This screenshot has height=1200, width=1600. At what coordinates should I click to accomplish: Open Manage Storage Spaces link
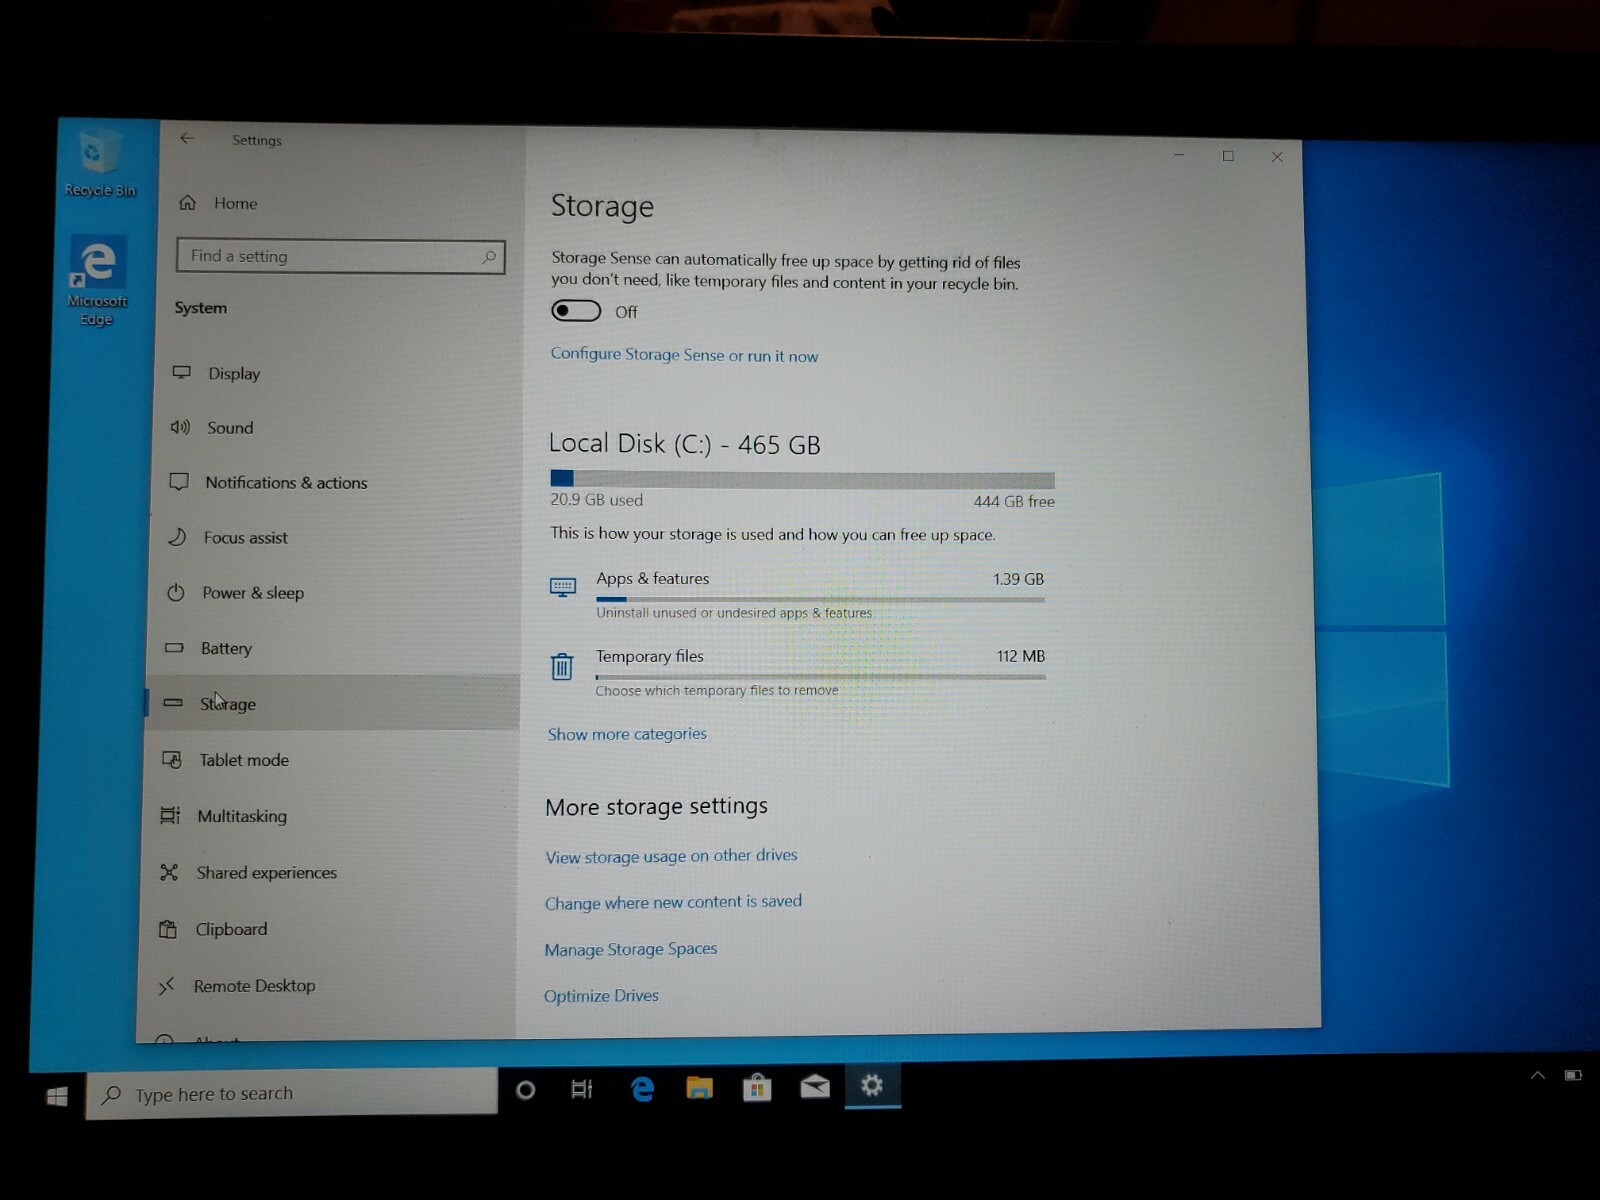click(631, 949)
